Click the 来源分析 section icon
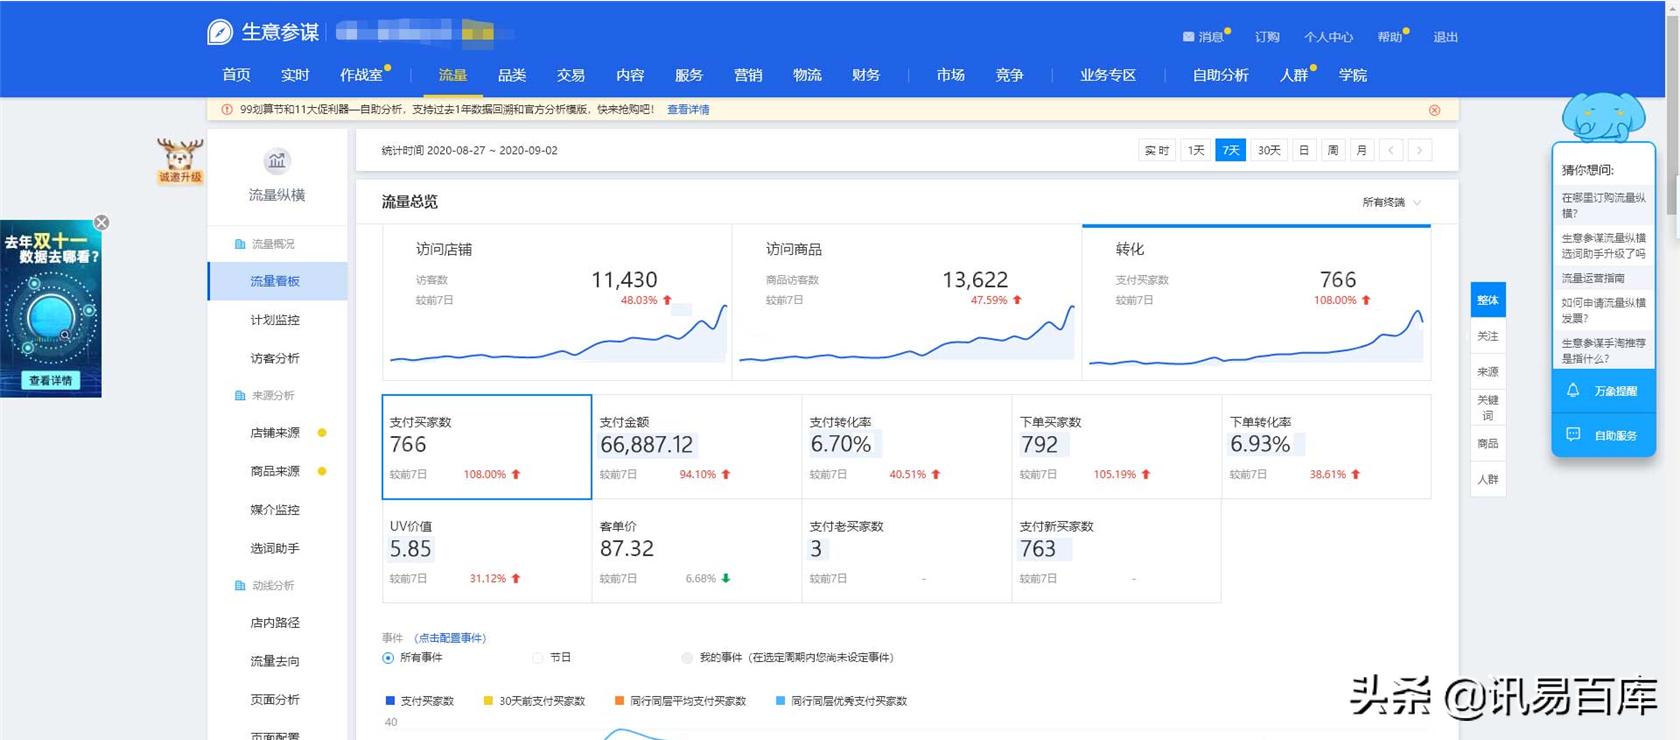 click(240, 396)
